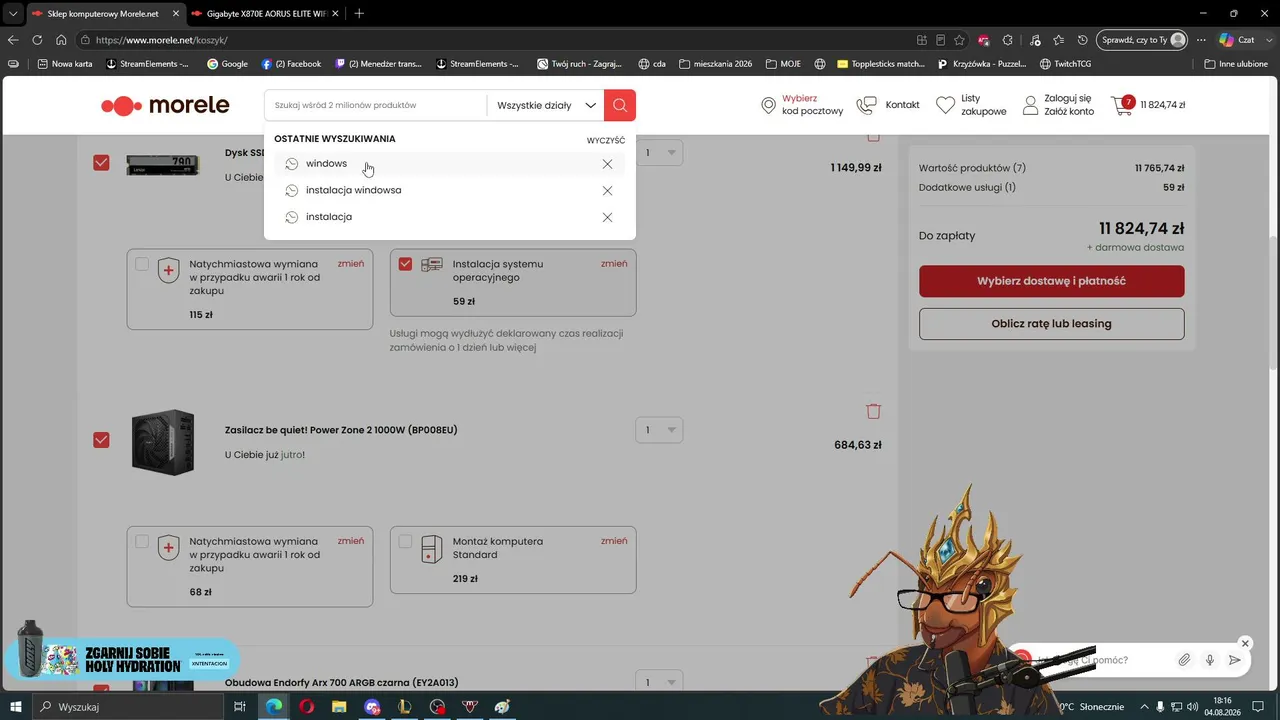Open quantity dropdown for be quiet! power supply
The image size is (1280, 720).
click(659, 430)
